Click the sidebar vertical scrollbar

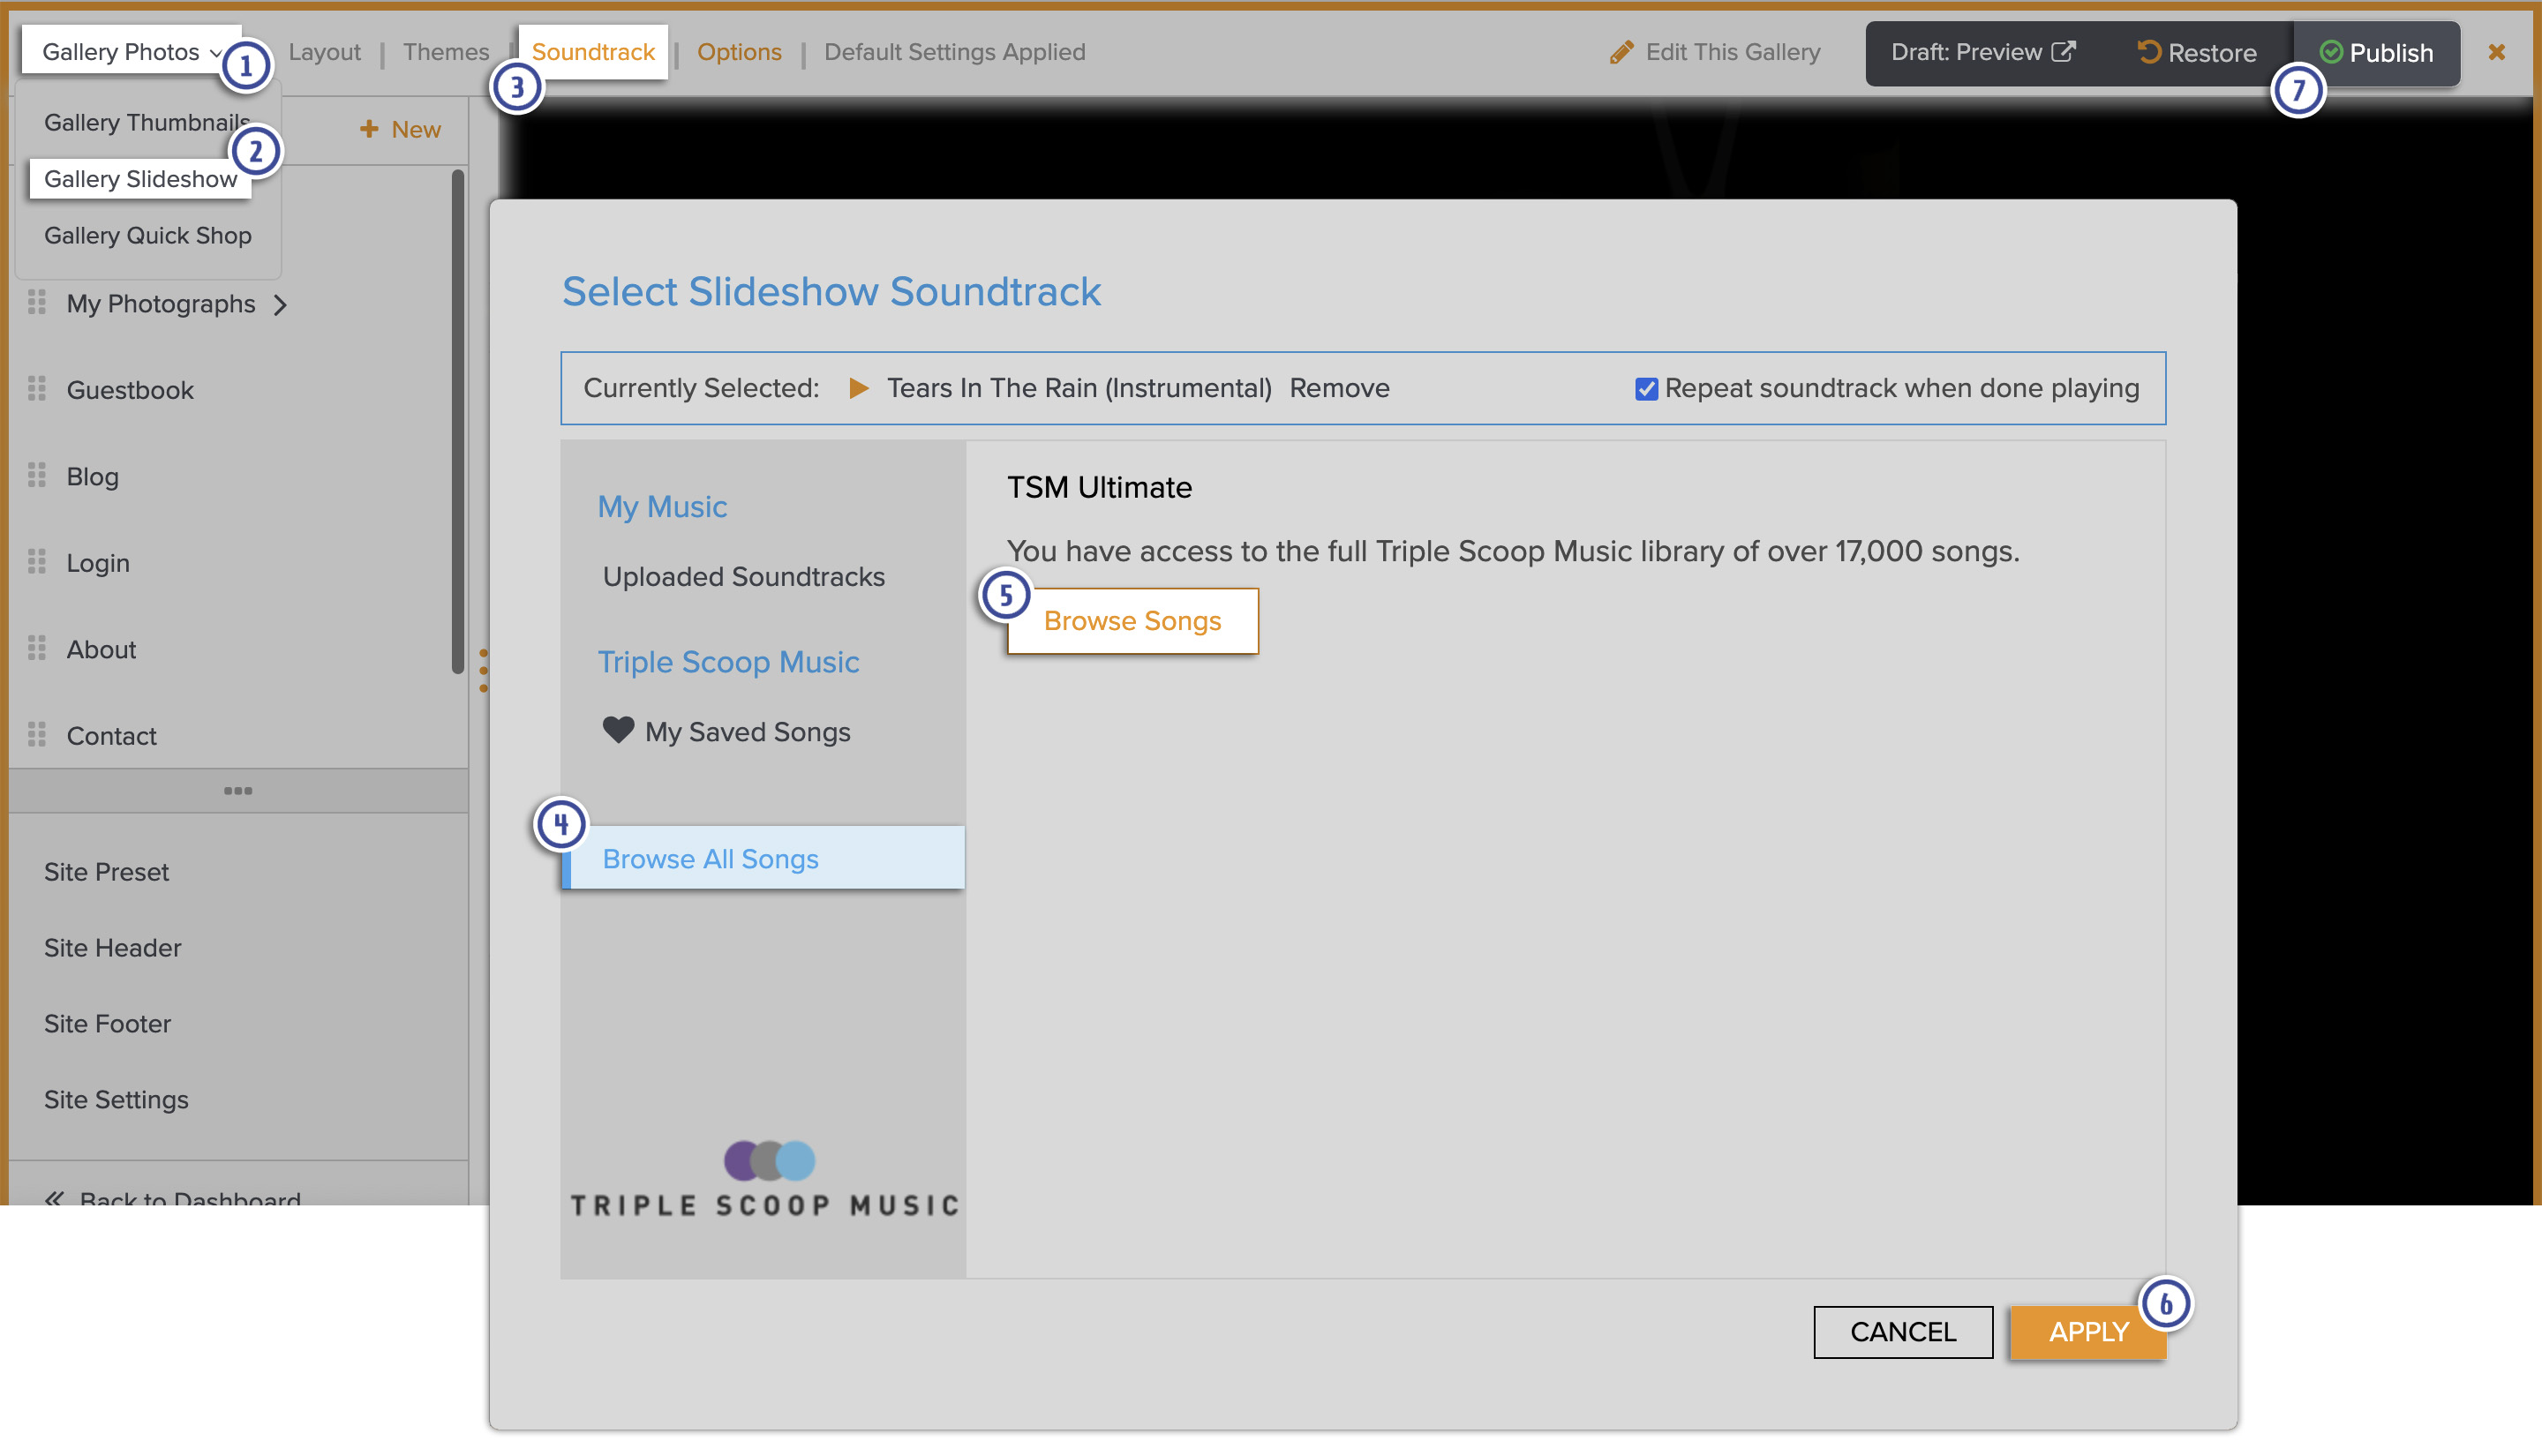point(457,420)
